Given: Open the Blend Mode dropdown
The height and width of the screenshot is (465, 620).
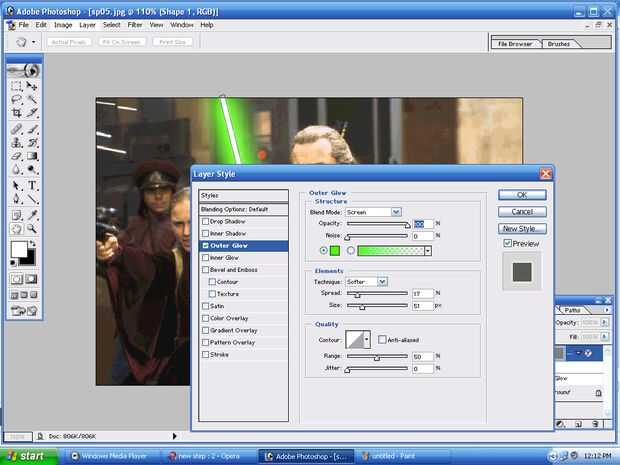Looking at the screenshot, I should pyautogui.click(x=396, y=212).
